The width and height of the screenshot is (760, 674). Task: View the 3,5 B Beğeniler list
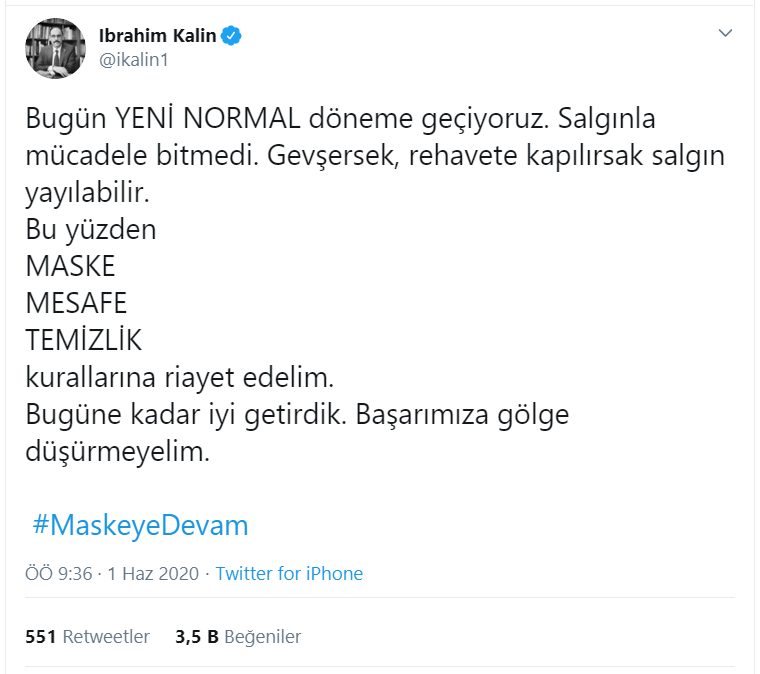(238, 636)
